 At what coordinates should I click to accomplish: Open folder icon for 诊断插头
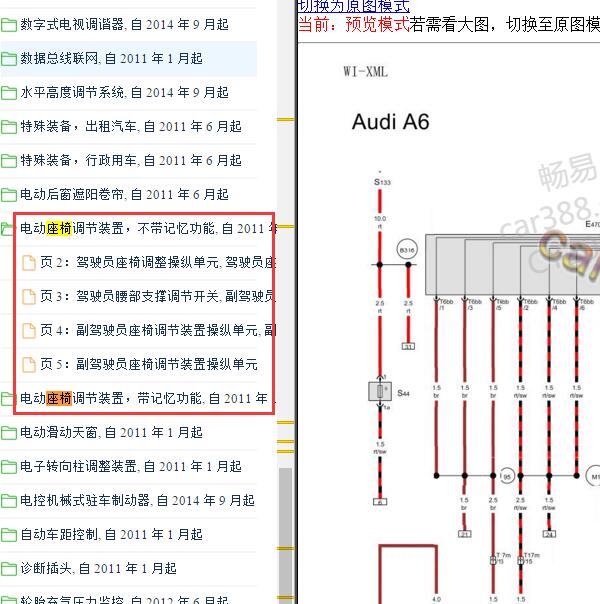click(x=8, y=569)
